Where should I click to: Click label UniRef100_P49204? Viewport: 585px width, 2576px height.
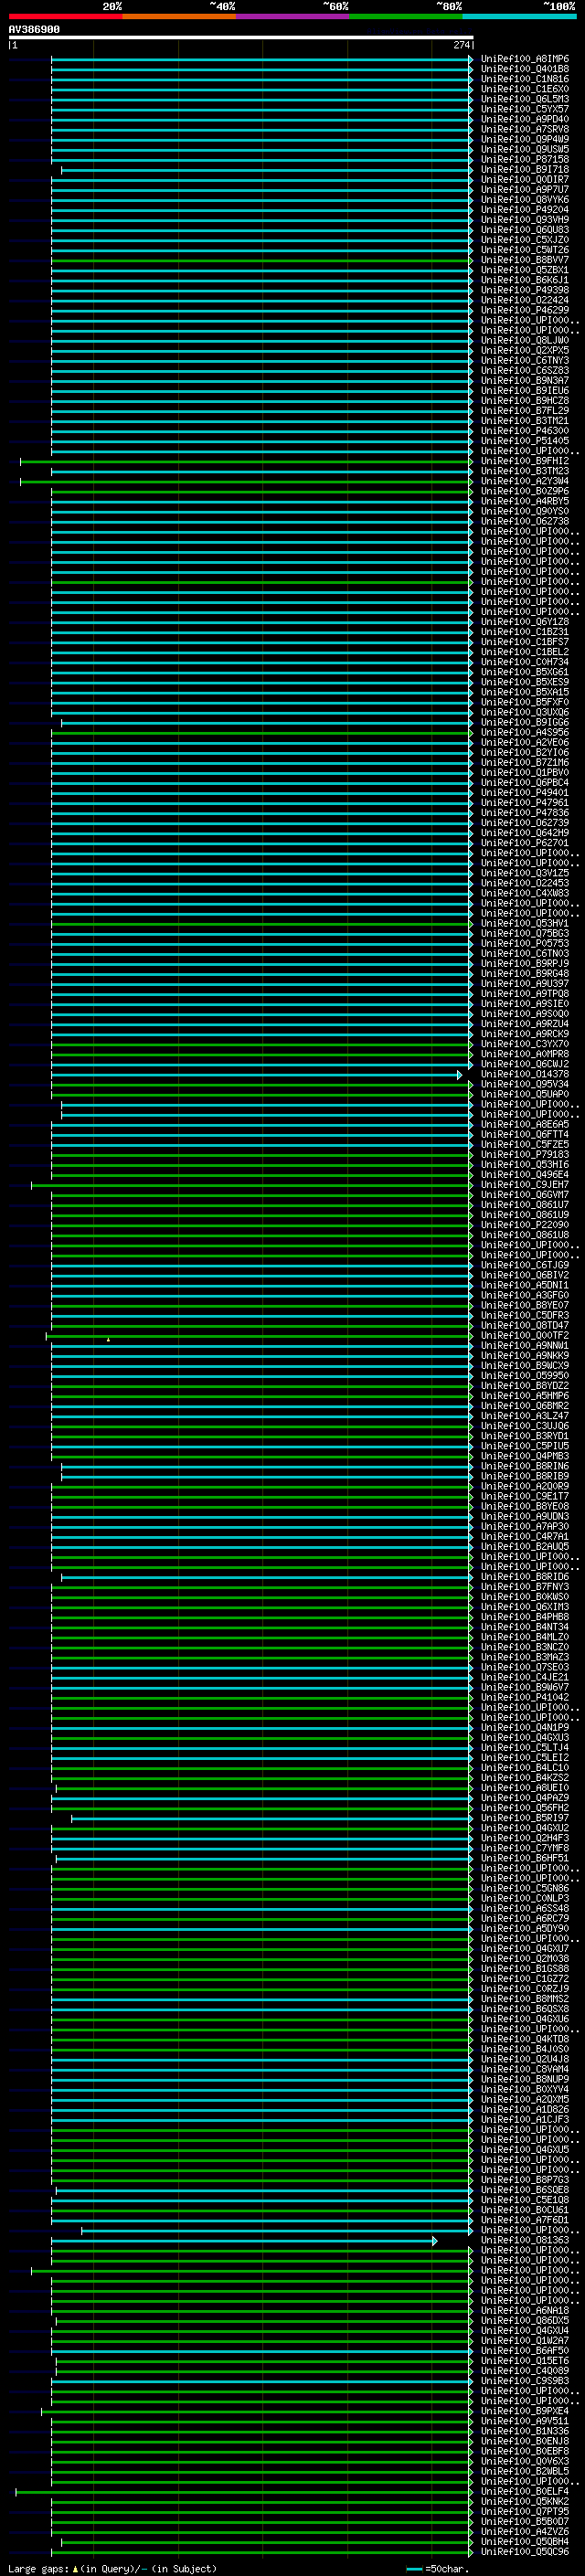point(525,210)
